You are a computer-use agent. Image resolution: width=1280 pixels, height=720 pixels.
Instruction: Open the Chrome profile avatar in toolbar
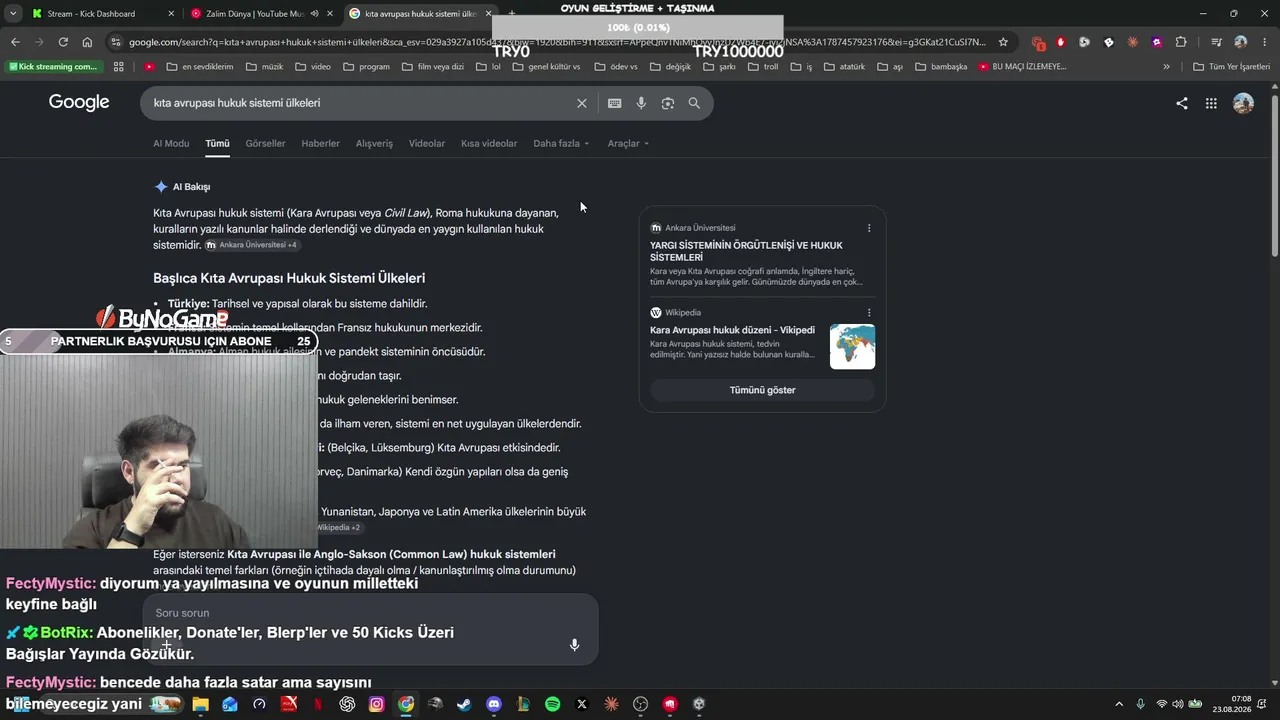point(1240,42)
